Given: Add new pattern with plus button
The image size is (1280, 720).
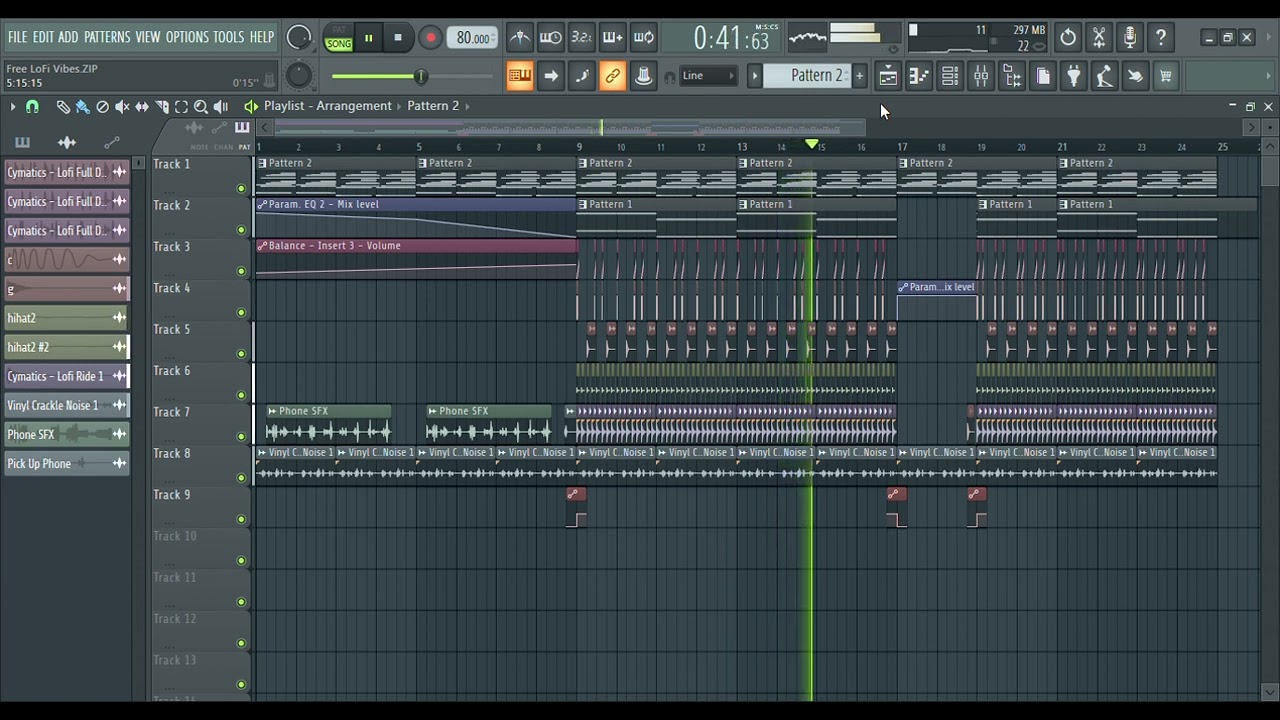Looking at the screenshot, I should [859, 76].
